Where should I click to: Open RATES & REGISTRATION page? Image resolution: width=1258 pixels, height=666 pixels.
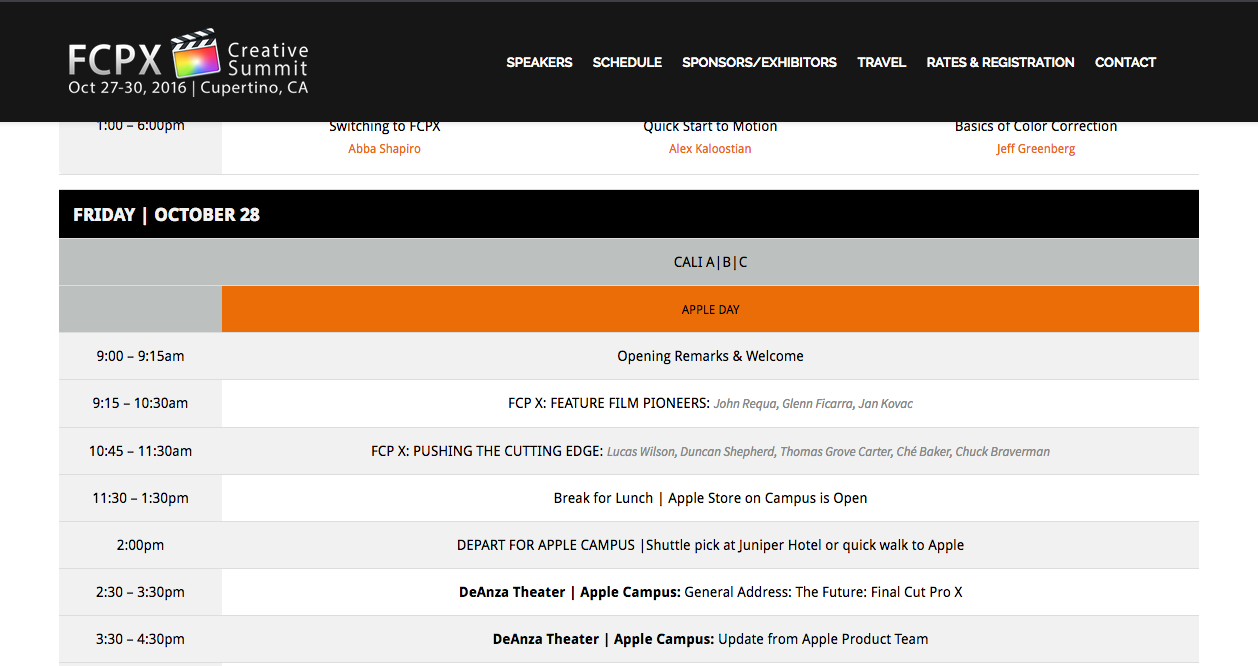point(1000,62)
